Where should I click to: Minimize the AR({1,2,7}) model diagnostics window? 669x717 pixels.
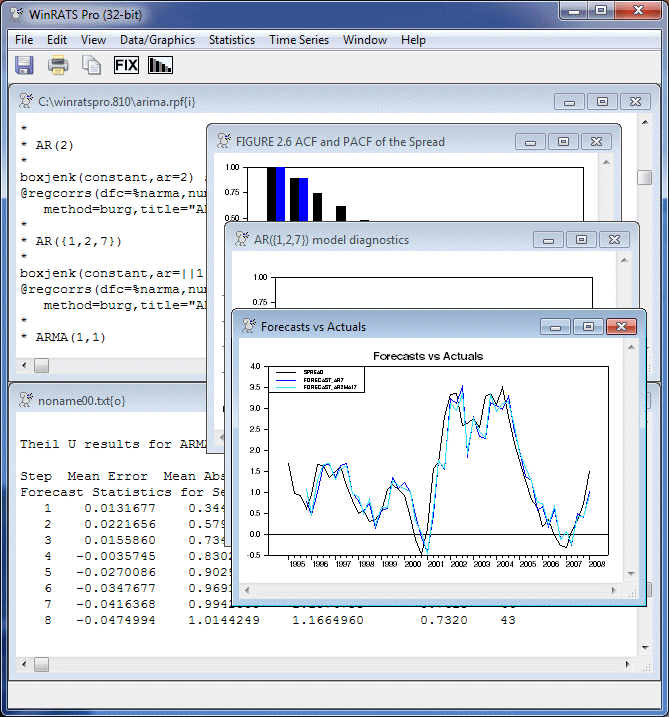(x=548, y=240)
